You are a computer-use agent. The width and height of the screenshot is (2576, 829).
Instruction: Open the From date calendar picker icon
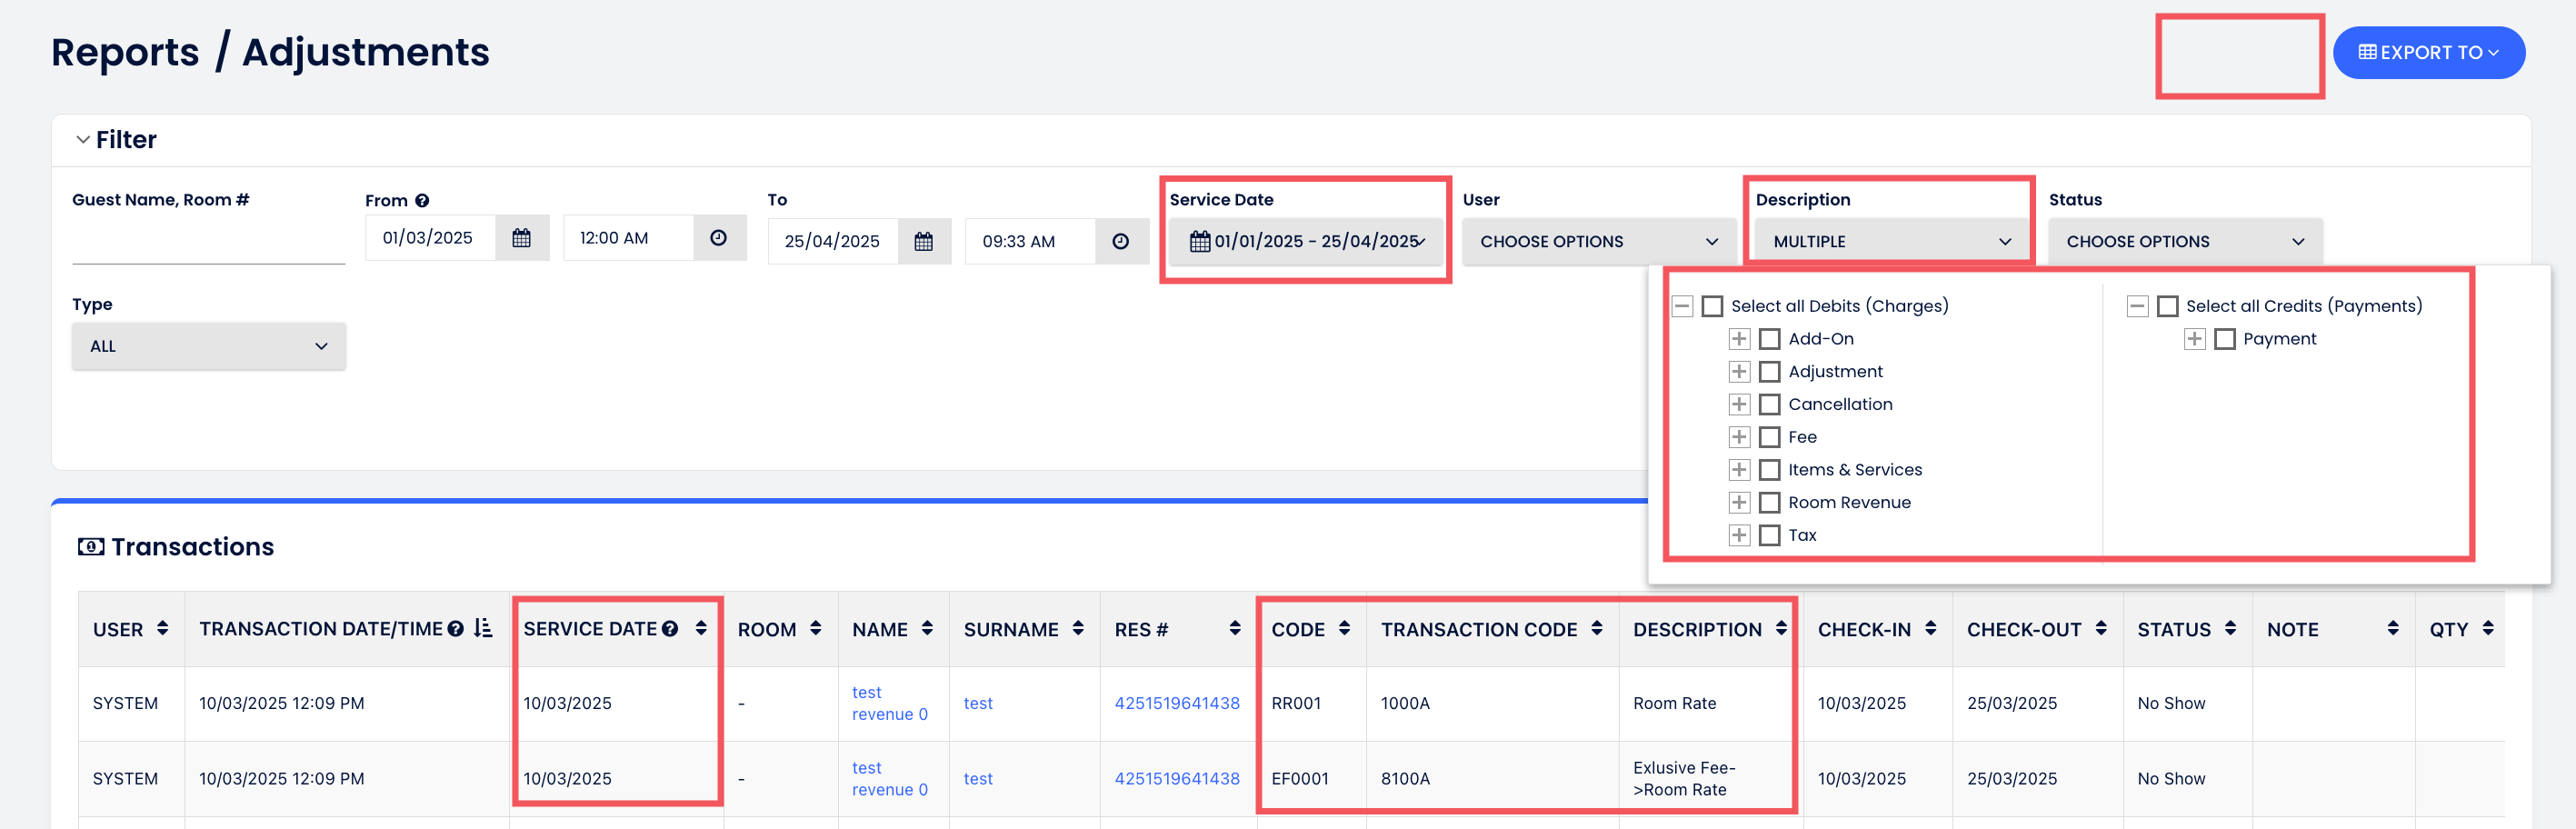click(521, 238)
